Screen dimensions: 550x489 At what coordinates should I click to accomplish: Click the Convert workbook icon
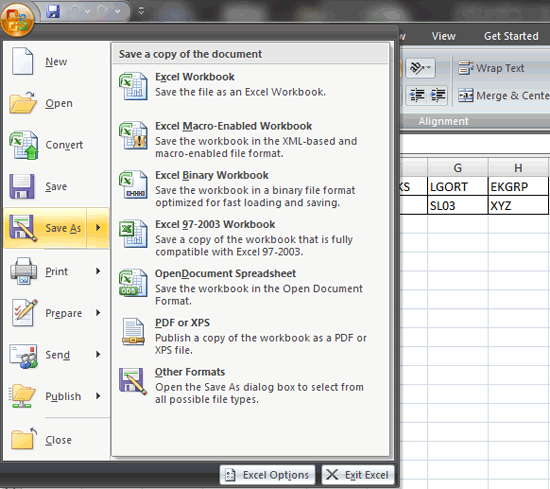[x=24, y=145]
